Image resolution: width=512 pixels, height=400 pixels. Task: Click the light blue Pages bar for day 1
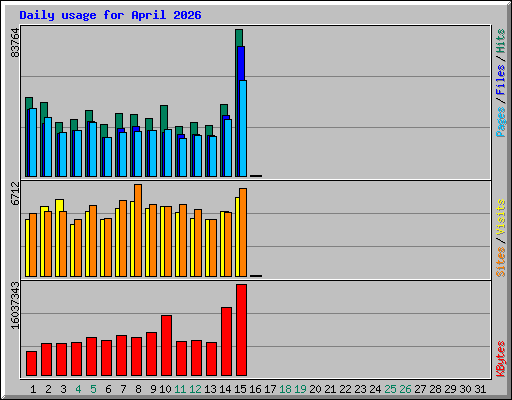tap(33, 142)
